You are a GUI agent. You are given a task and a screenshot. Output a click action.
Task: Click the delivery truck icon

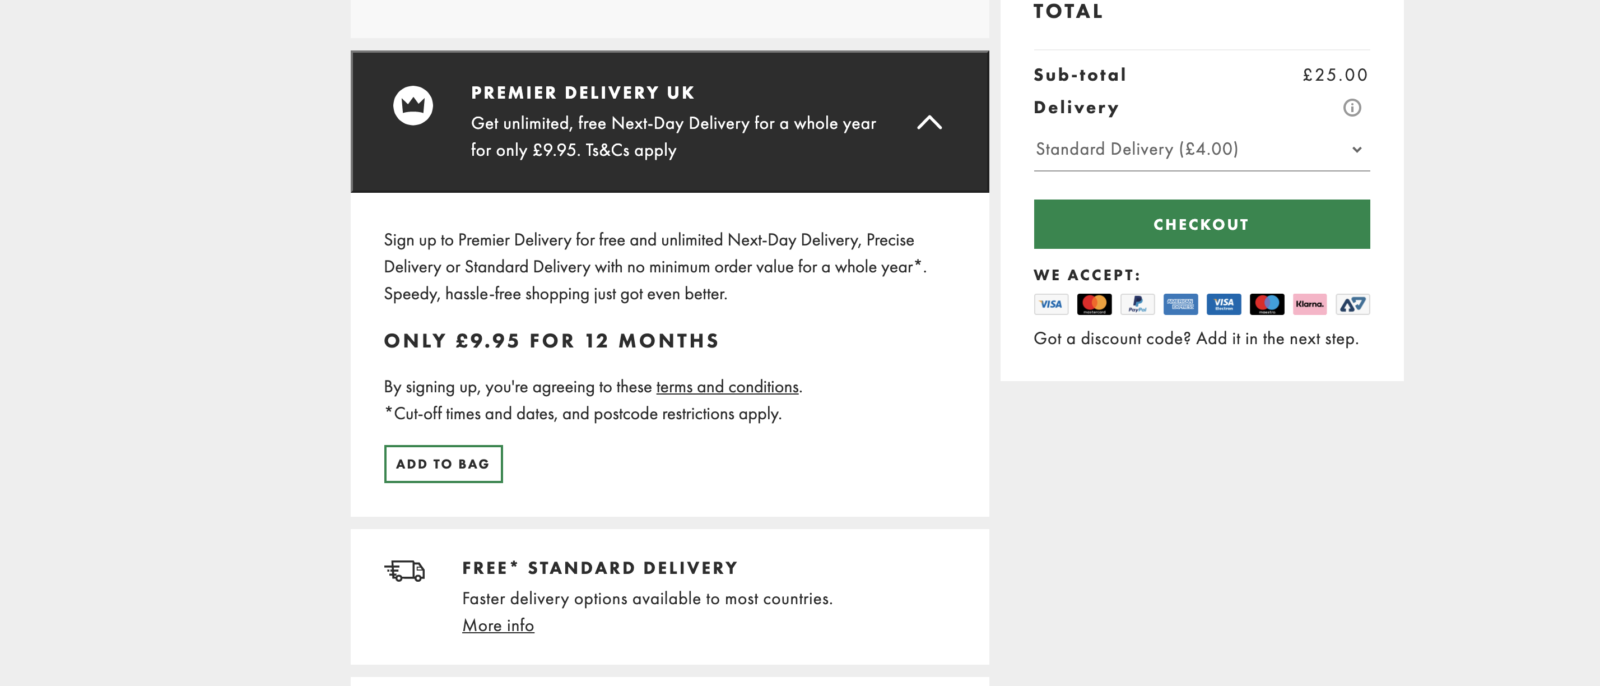click(405, 571)
